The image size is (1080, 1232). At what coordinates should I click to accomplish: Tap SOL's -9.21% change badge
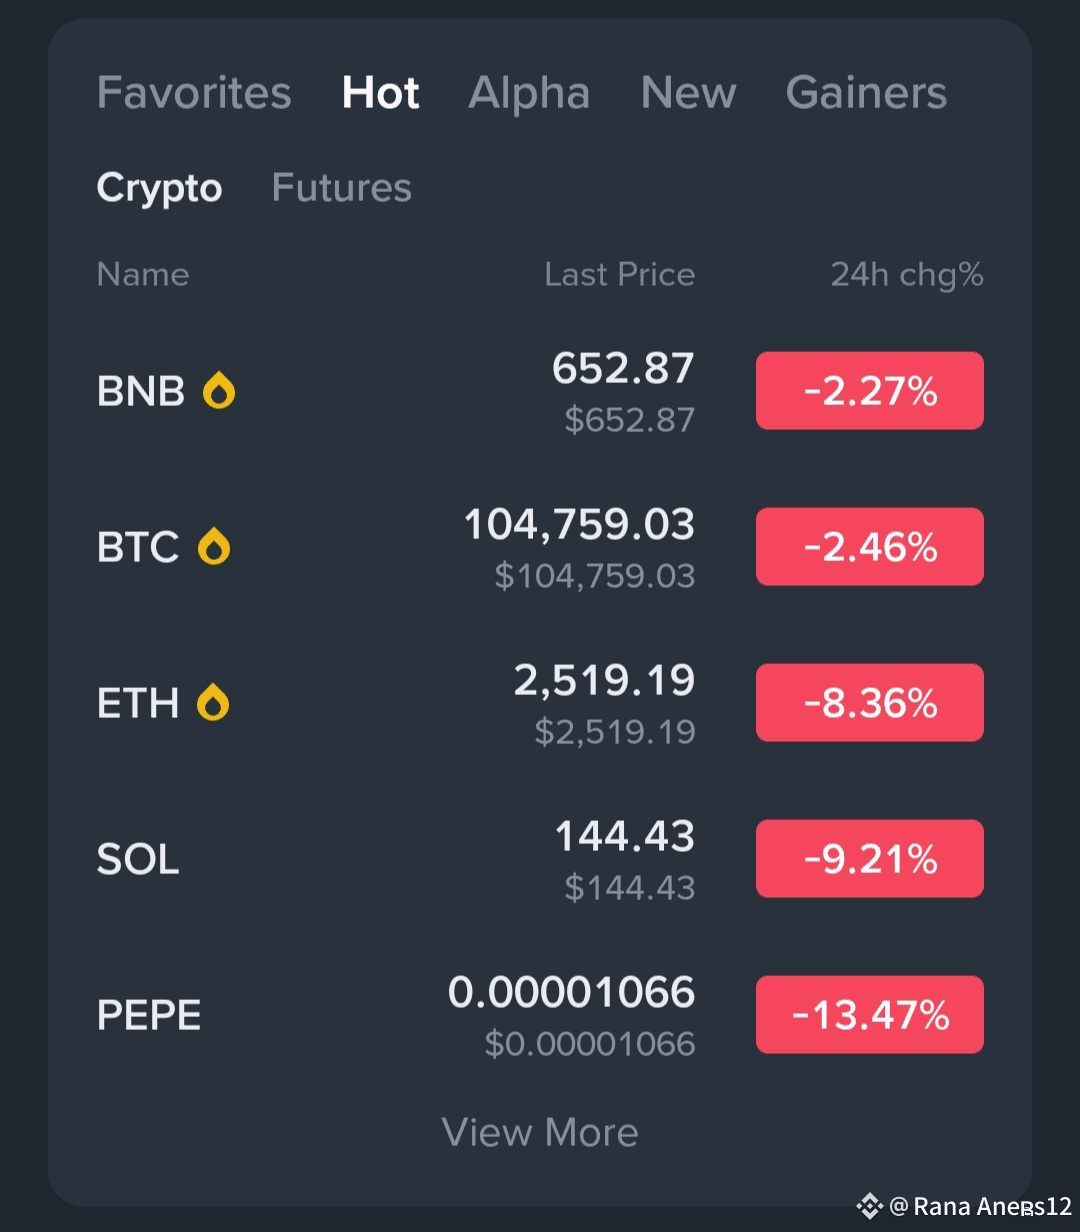point(869,859)
